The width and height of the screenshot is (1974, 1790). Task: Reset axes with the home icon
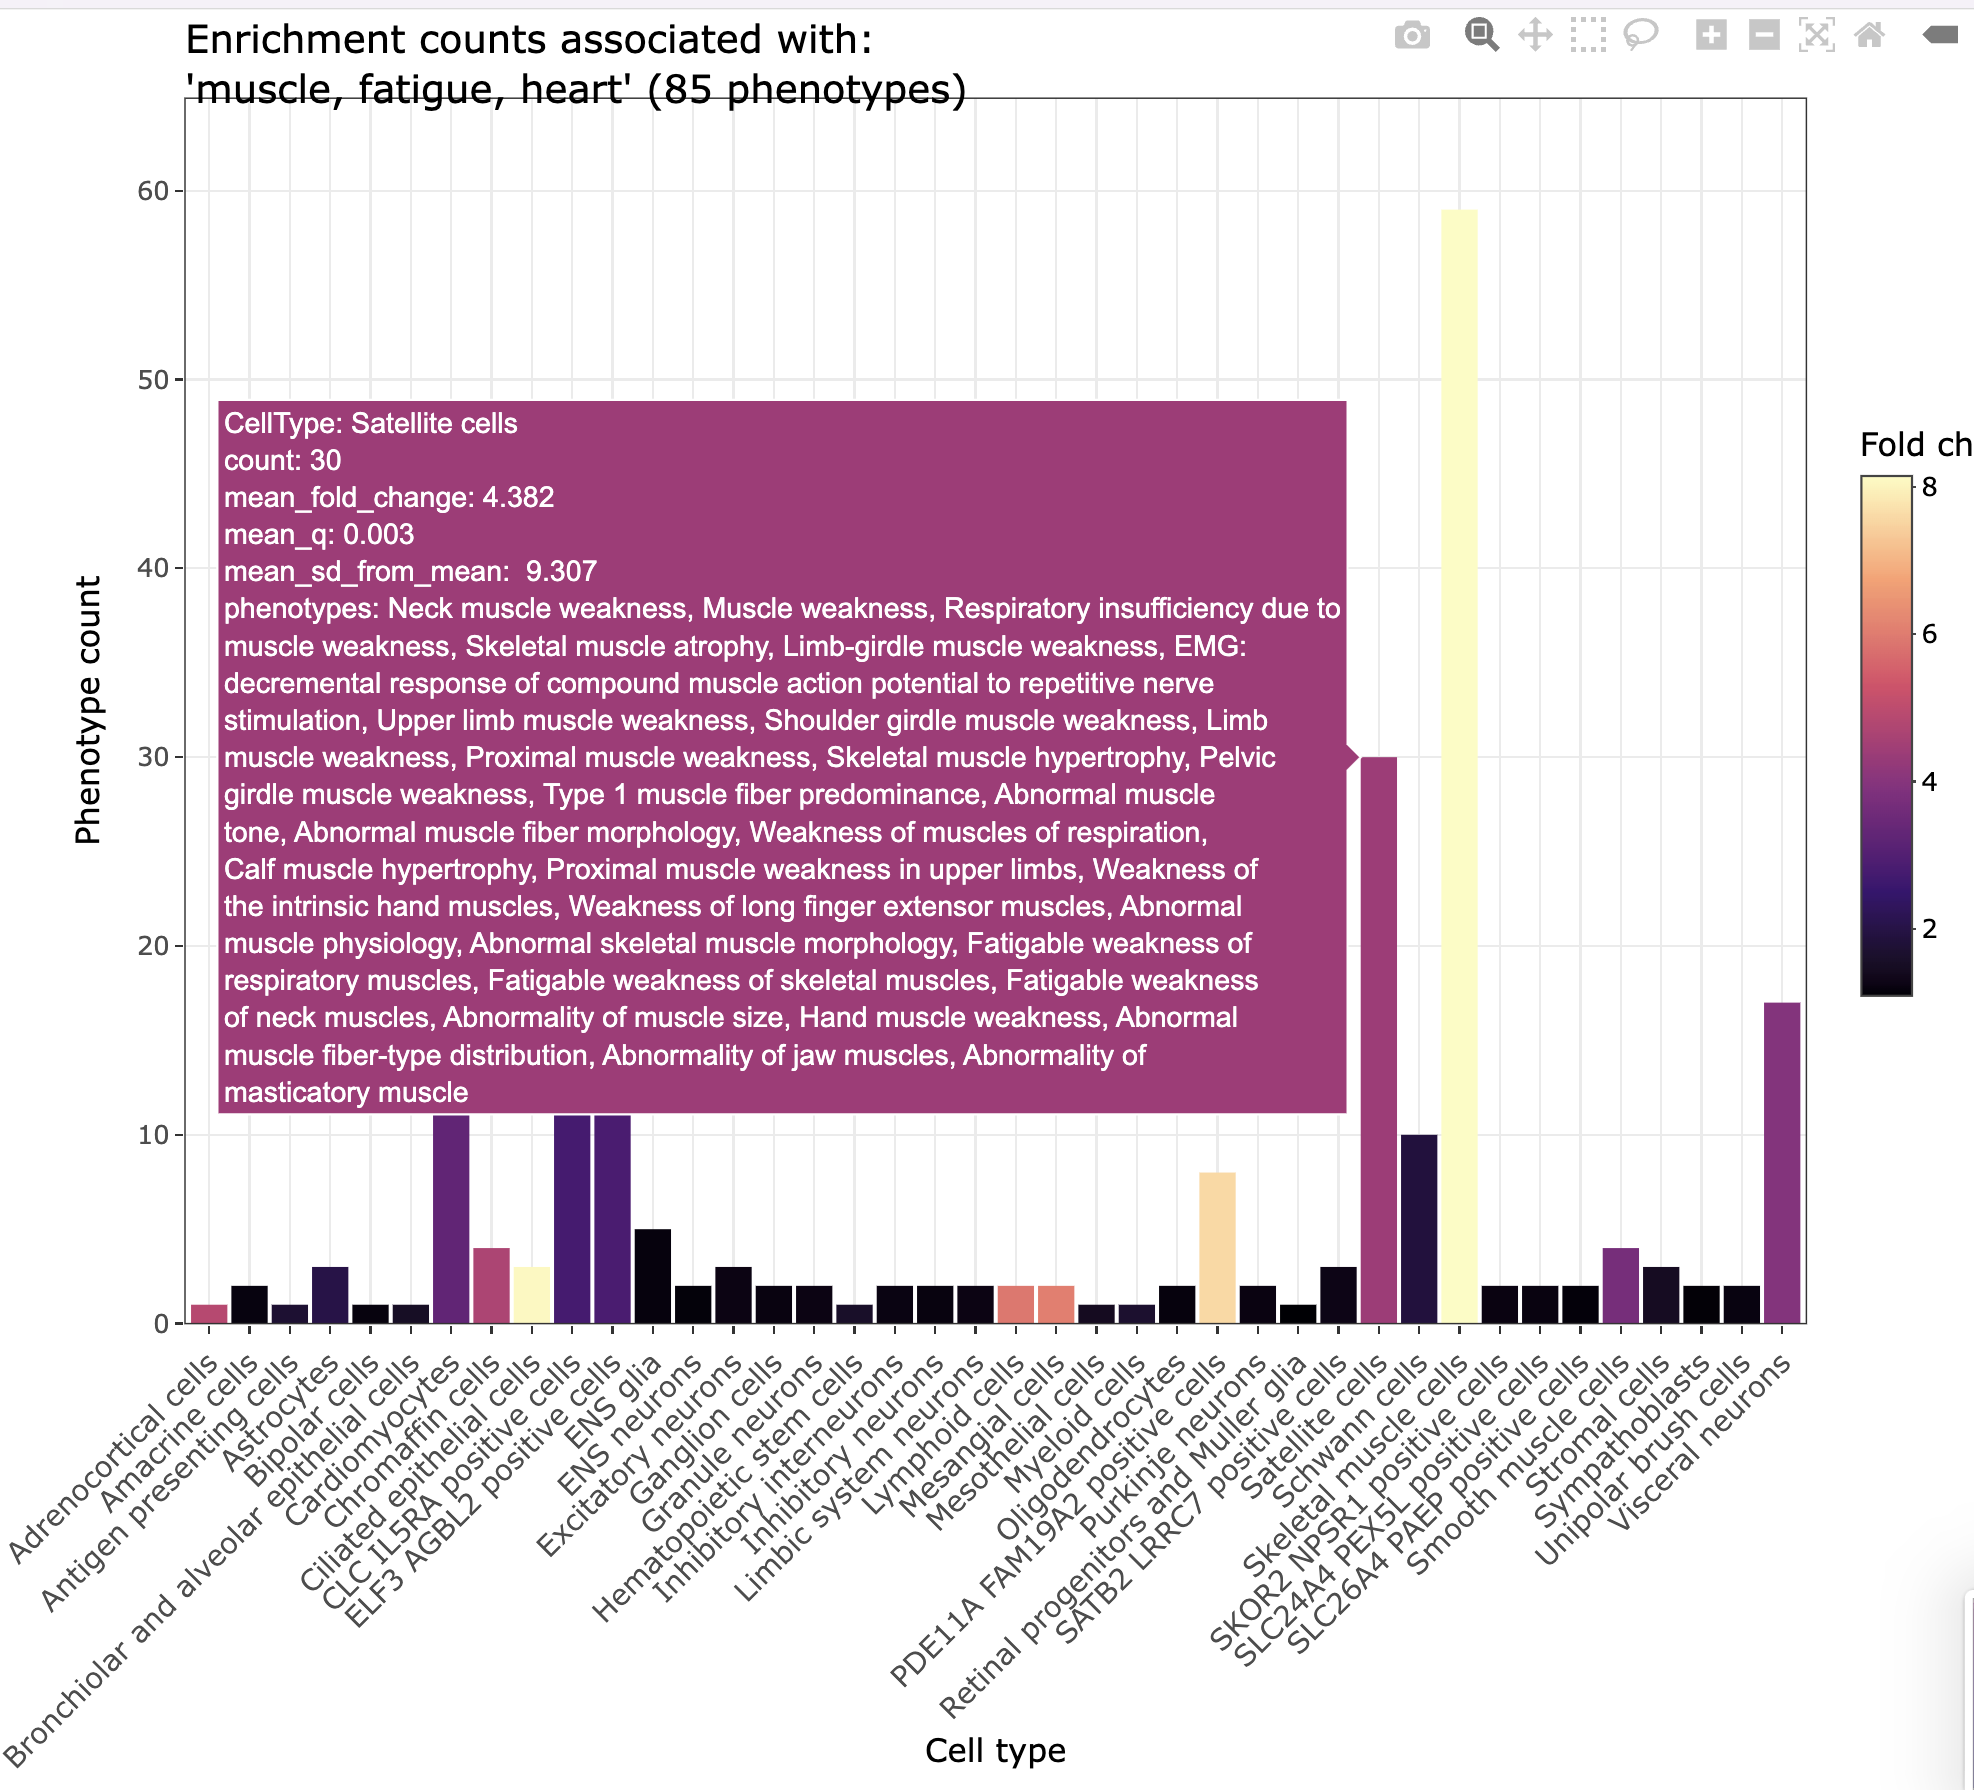1870,35
